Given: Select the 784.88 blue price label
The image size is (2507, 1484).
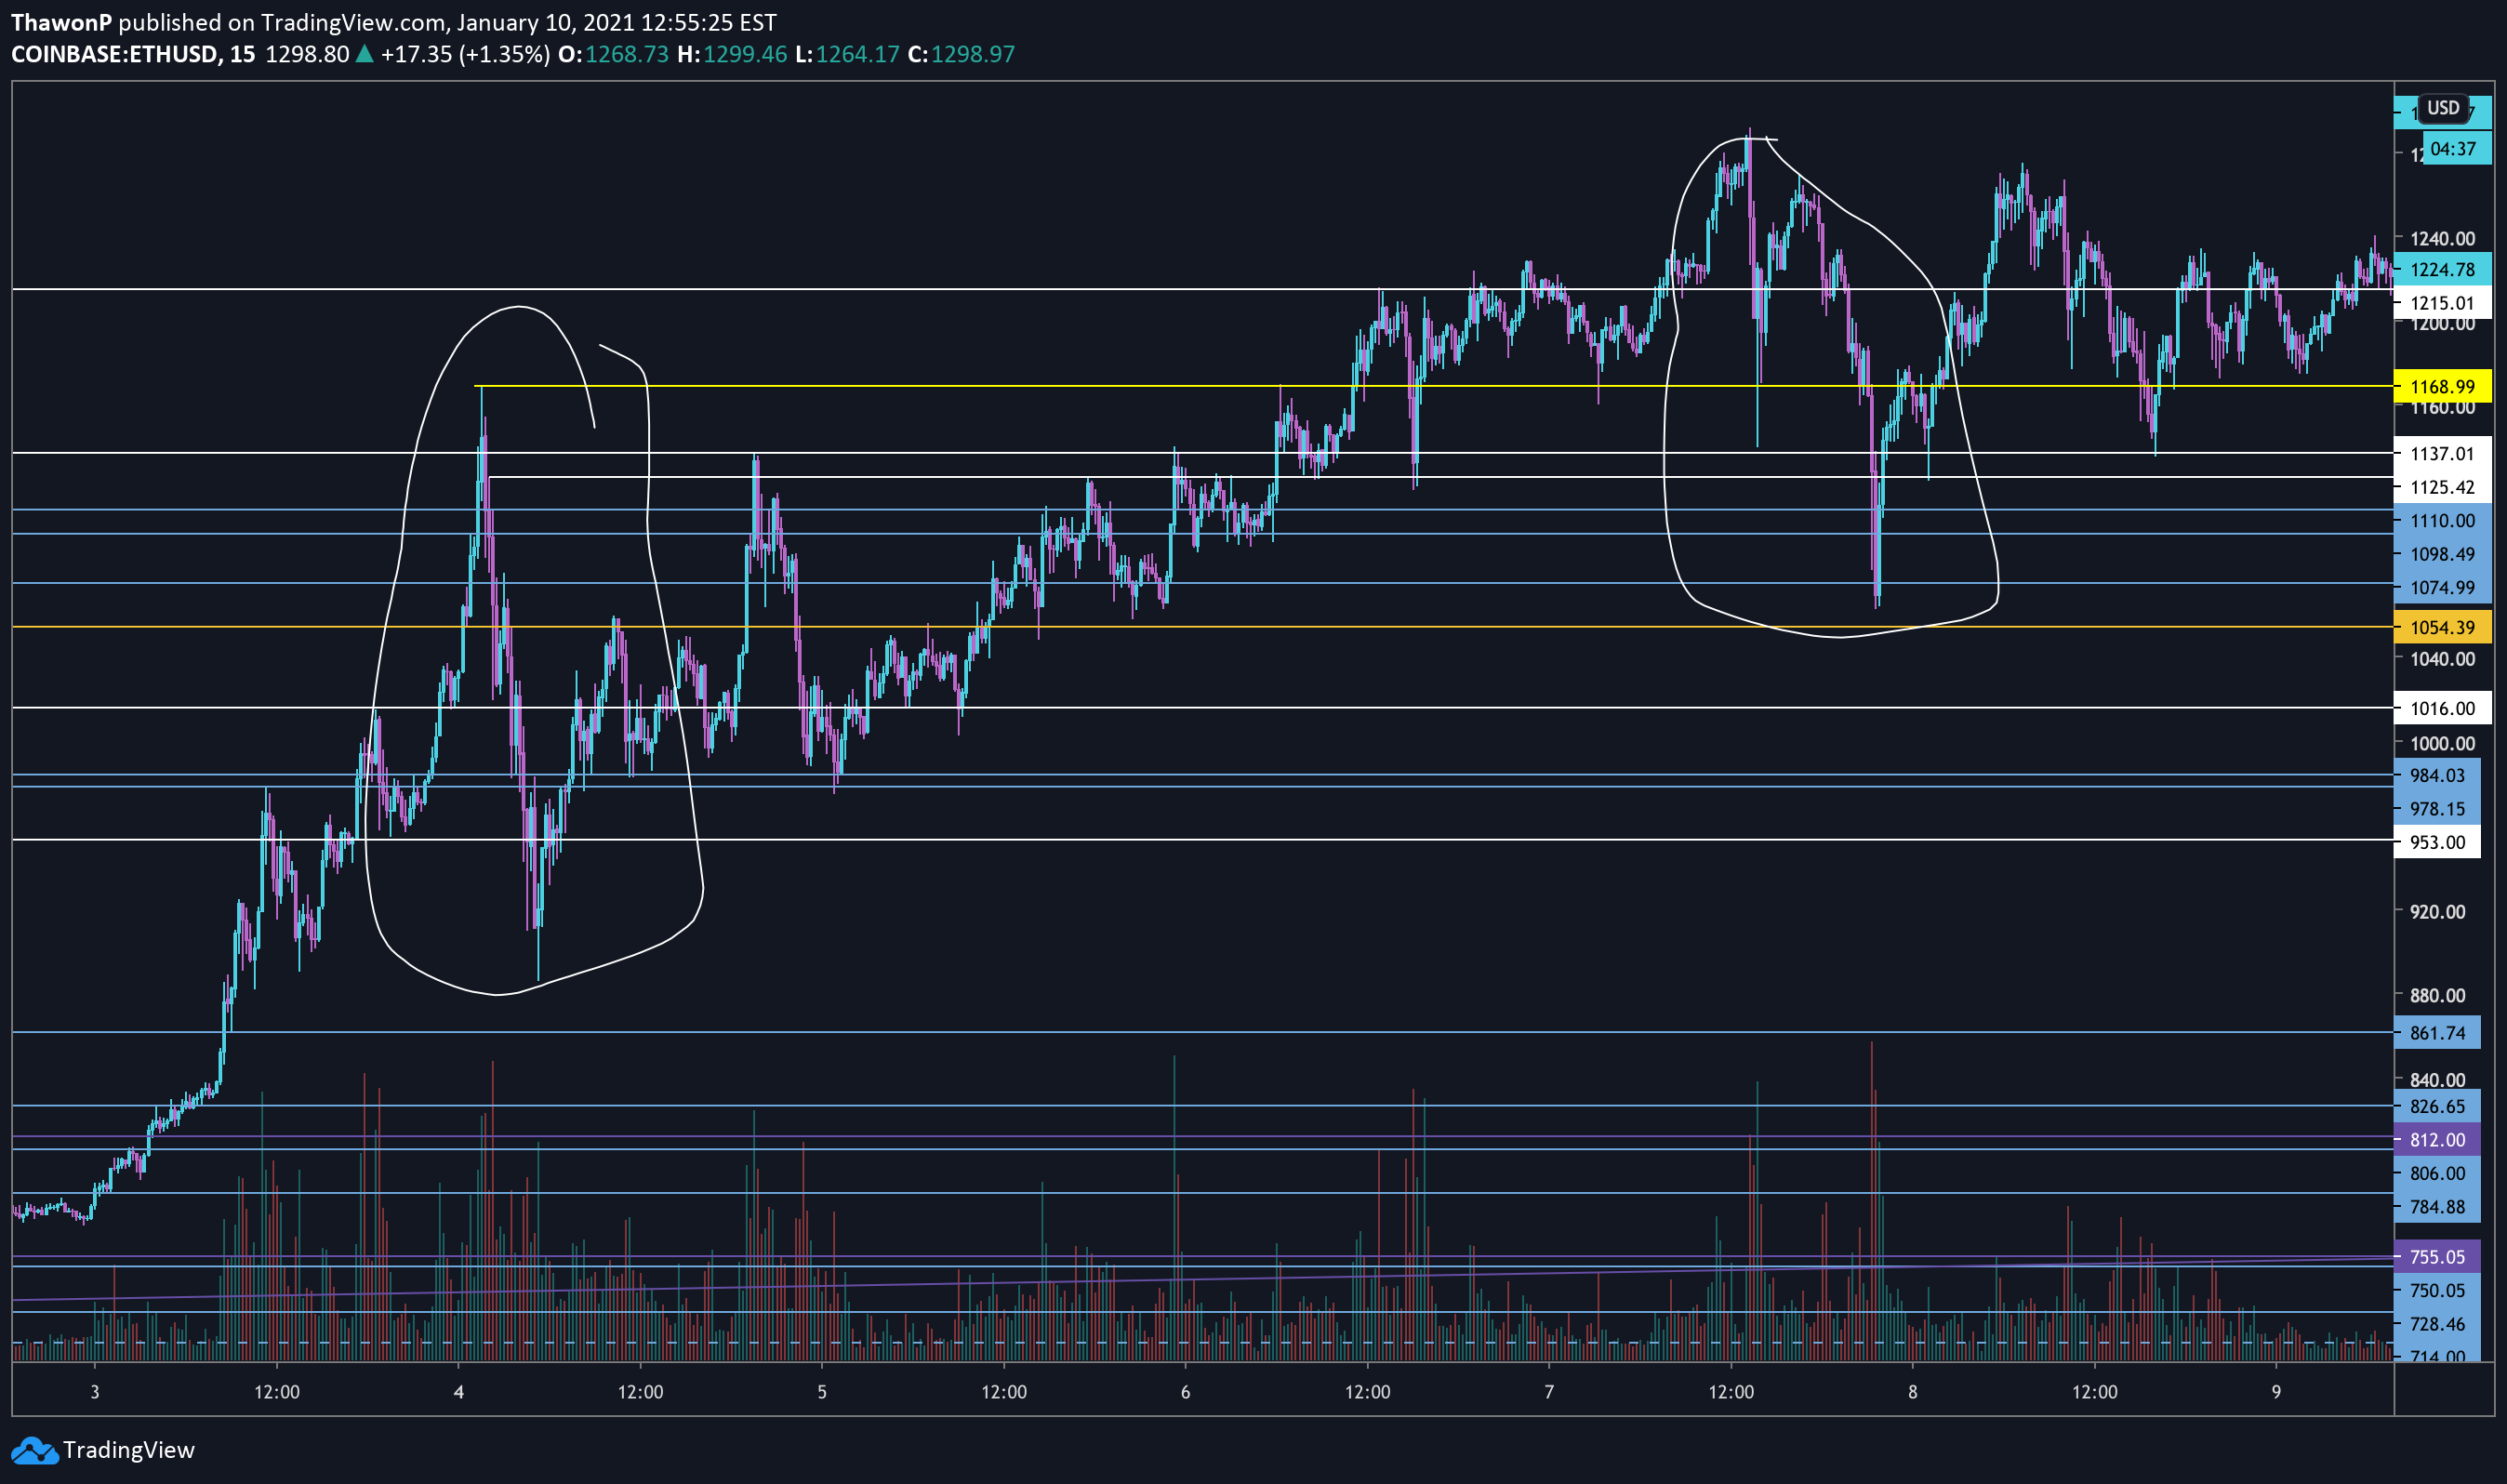Looking at the screenshot, I should pos(2438,1207).
